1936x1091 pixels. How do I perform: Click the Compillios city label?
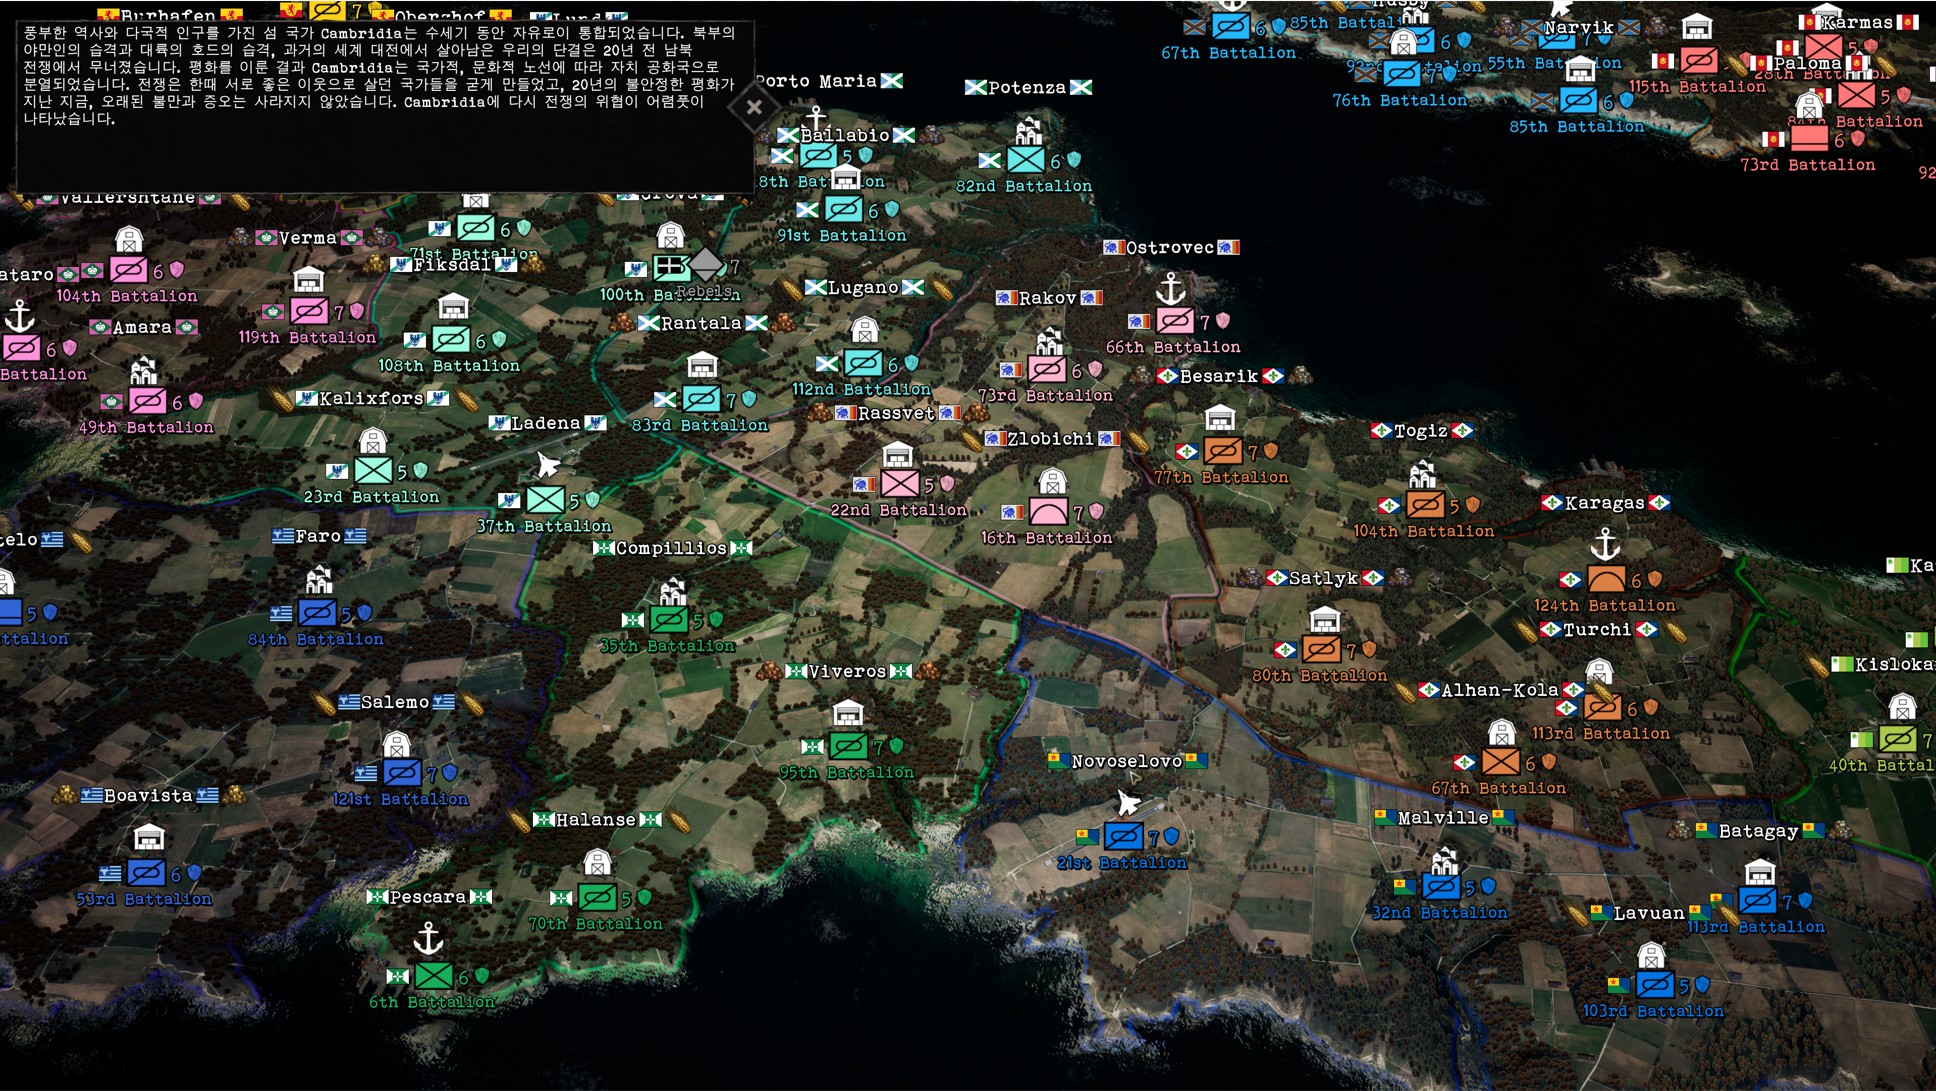pyautogui.click(x=671, y=548)
